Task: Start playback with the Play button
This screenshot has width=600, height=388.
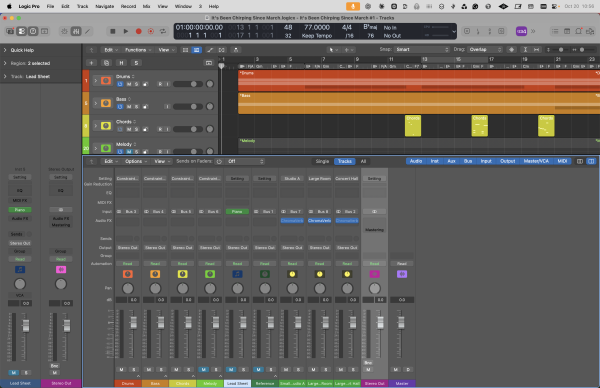Action: coord(126,31)
